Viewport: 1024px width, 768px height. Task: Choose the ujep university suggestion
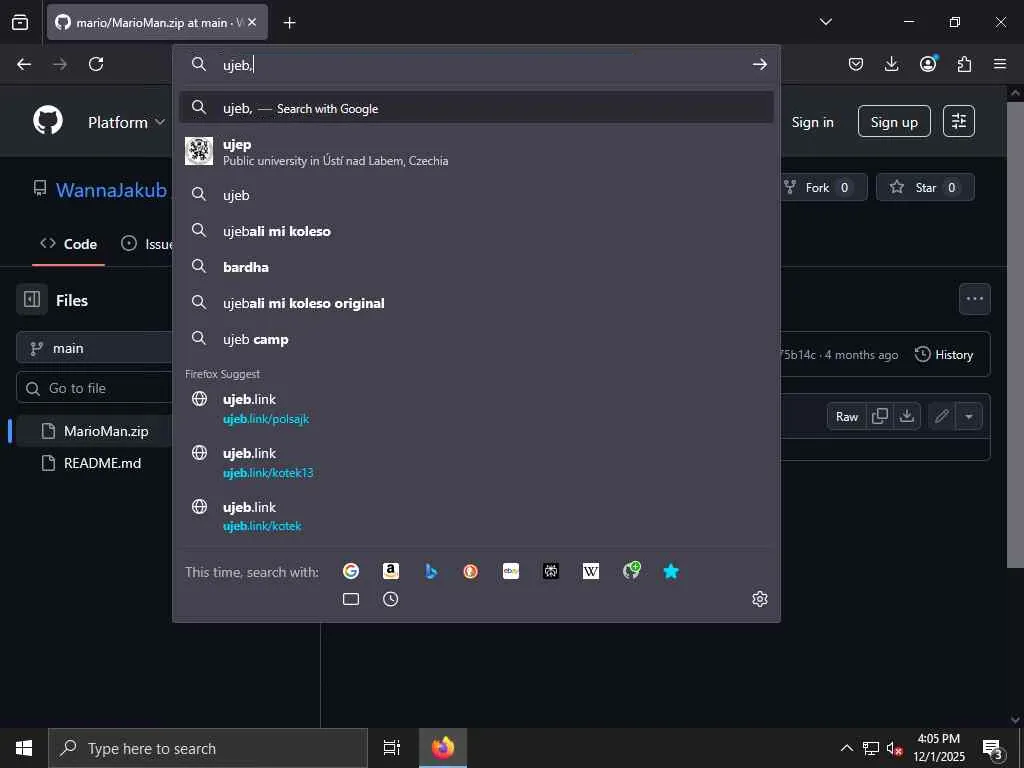tap(476, 152)
